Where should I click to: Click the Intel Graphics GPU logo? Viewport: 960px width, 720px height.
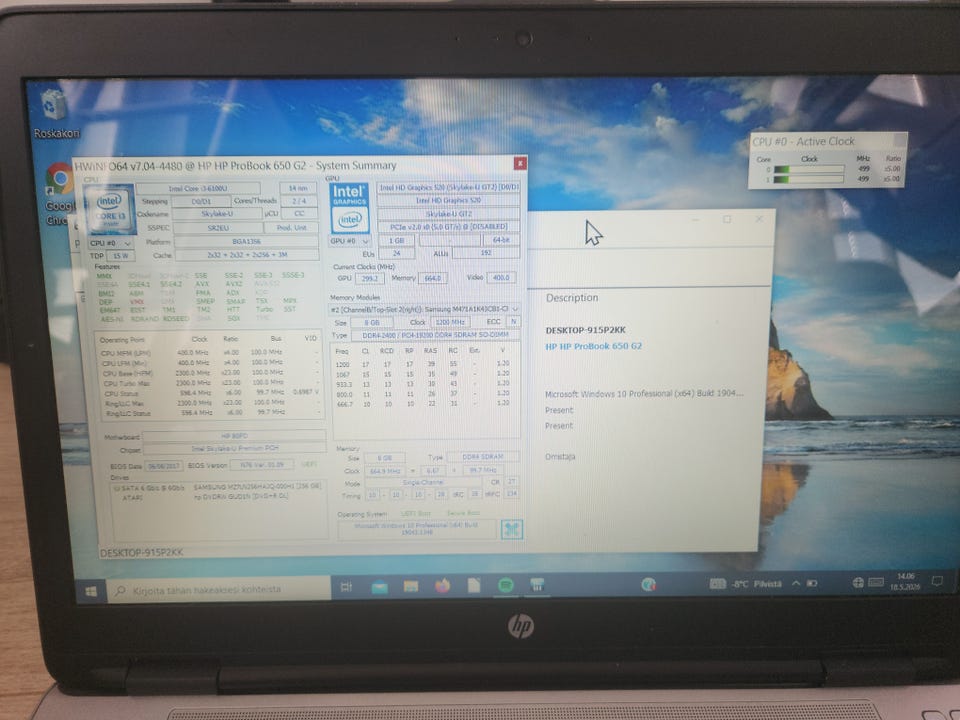coord(350,208)
